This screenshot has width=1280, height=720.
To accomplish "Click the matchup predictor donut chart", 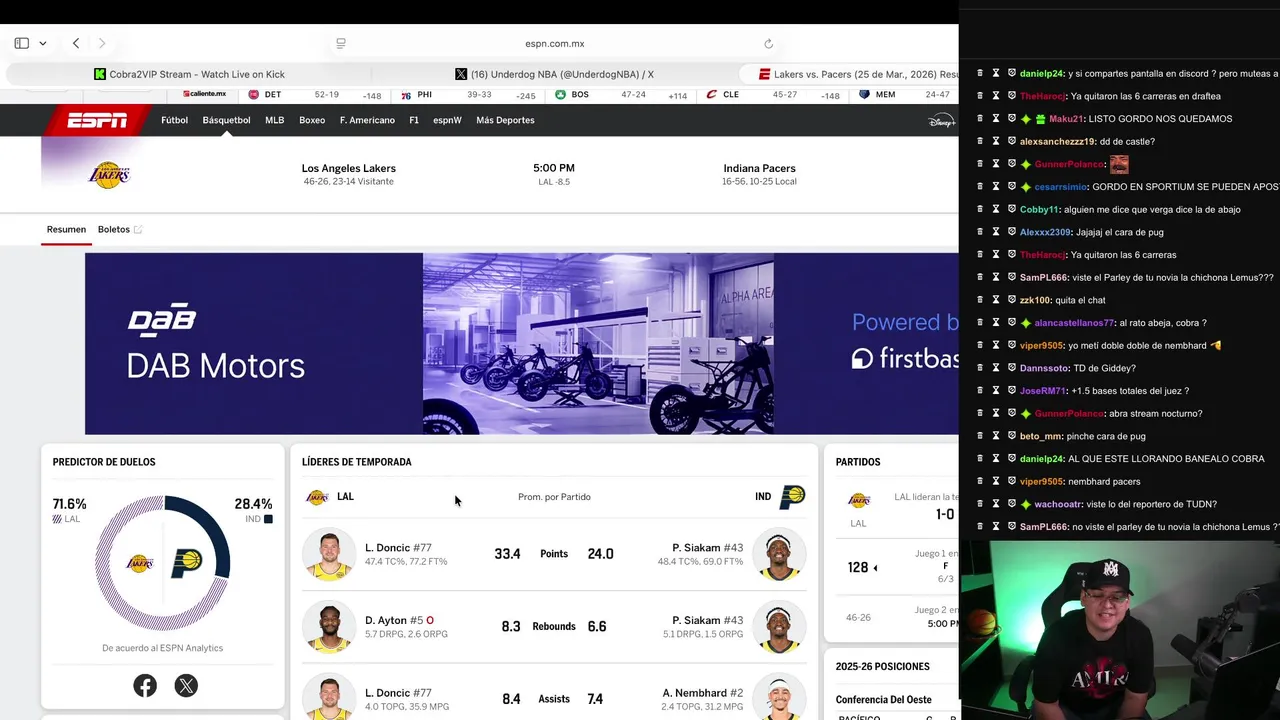I will pos(163,563).
